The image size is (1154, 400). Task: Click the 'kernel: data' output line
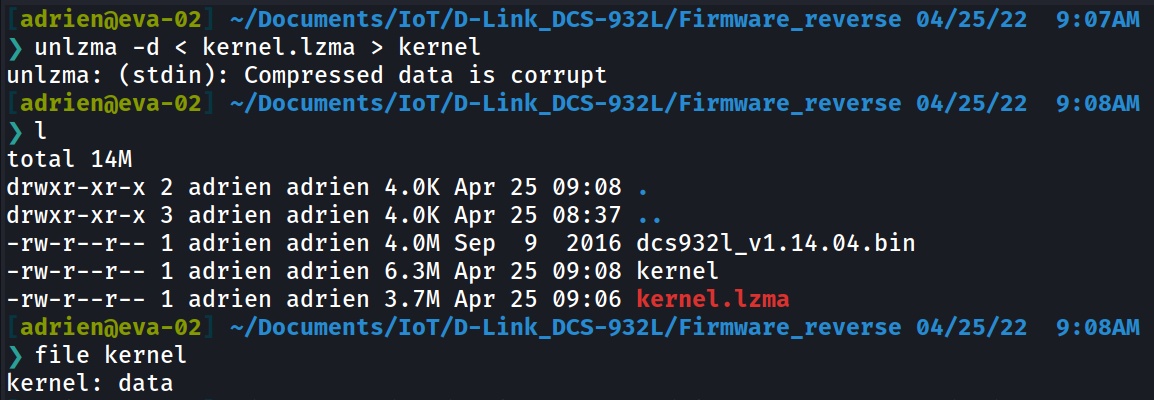coord(89,383)
